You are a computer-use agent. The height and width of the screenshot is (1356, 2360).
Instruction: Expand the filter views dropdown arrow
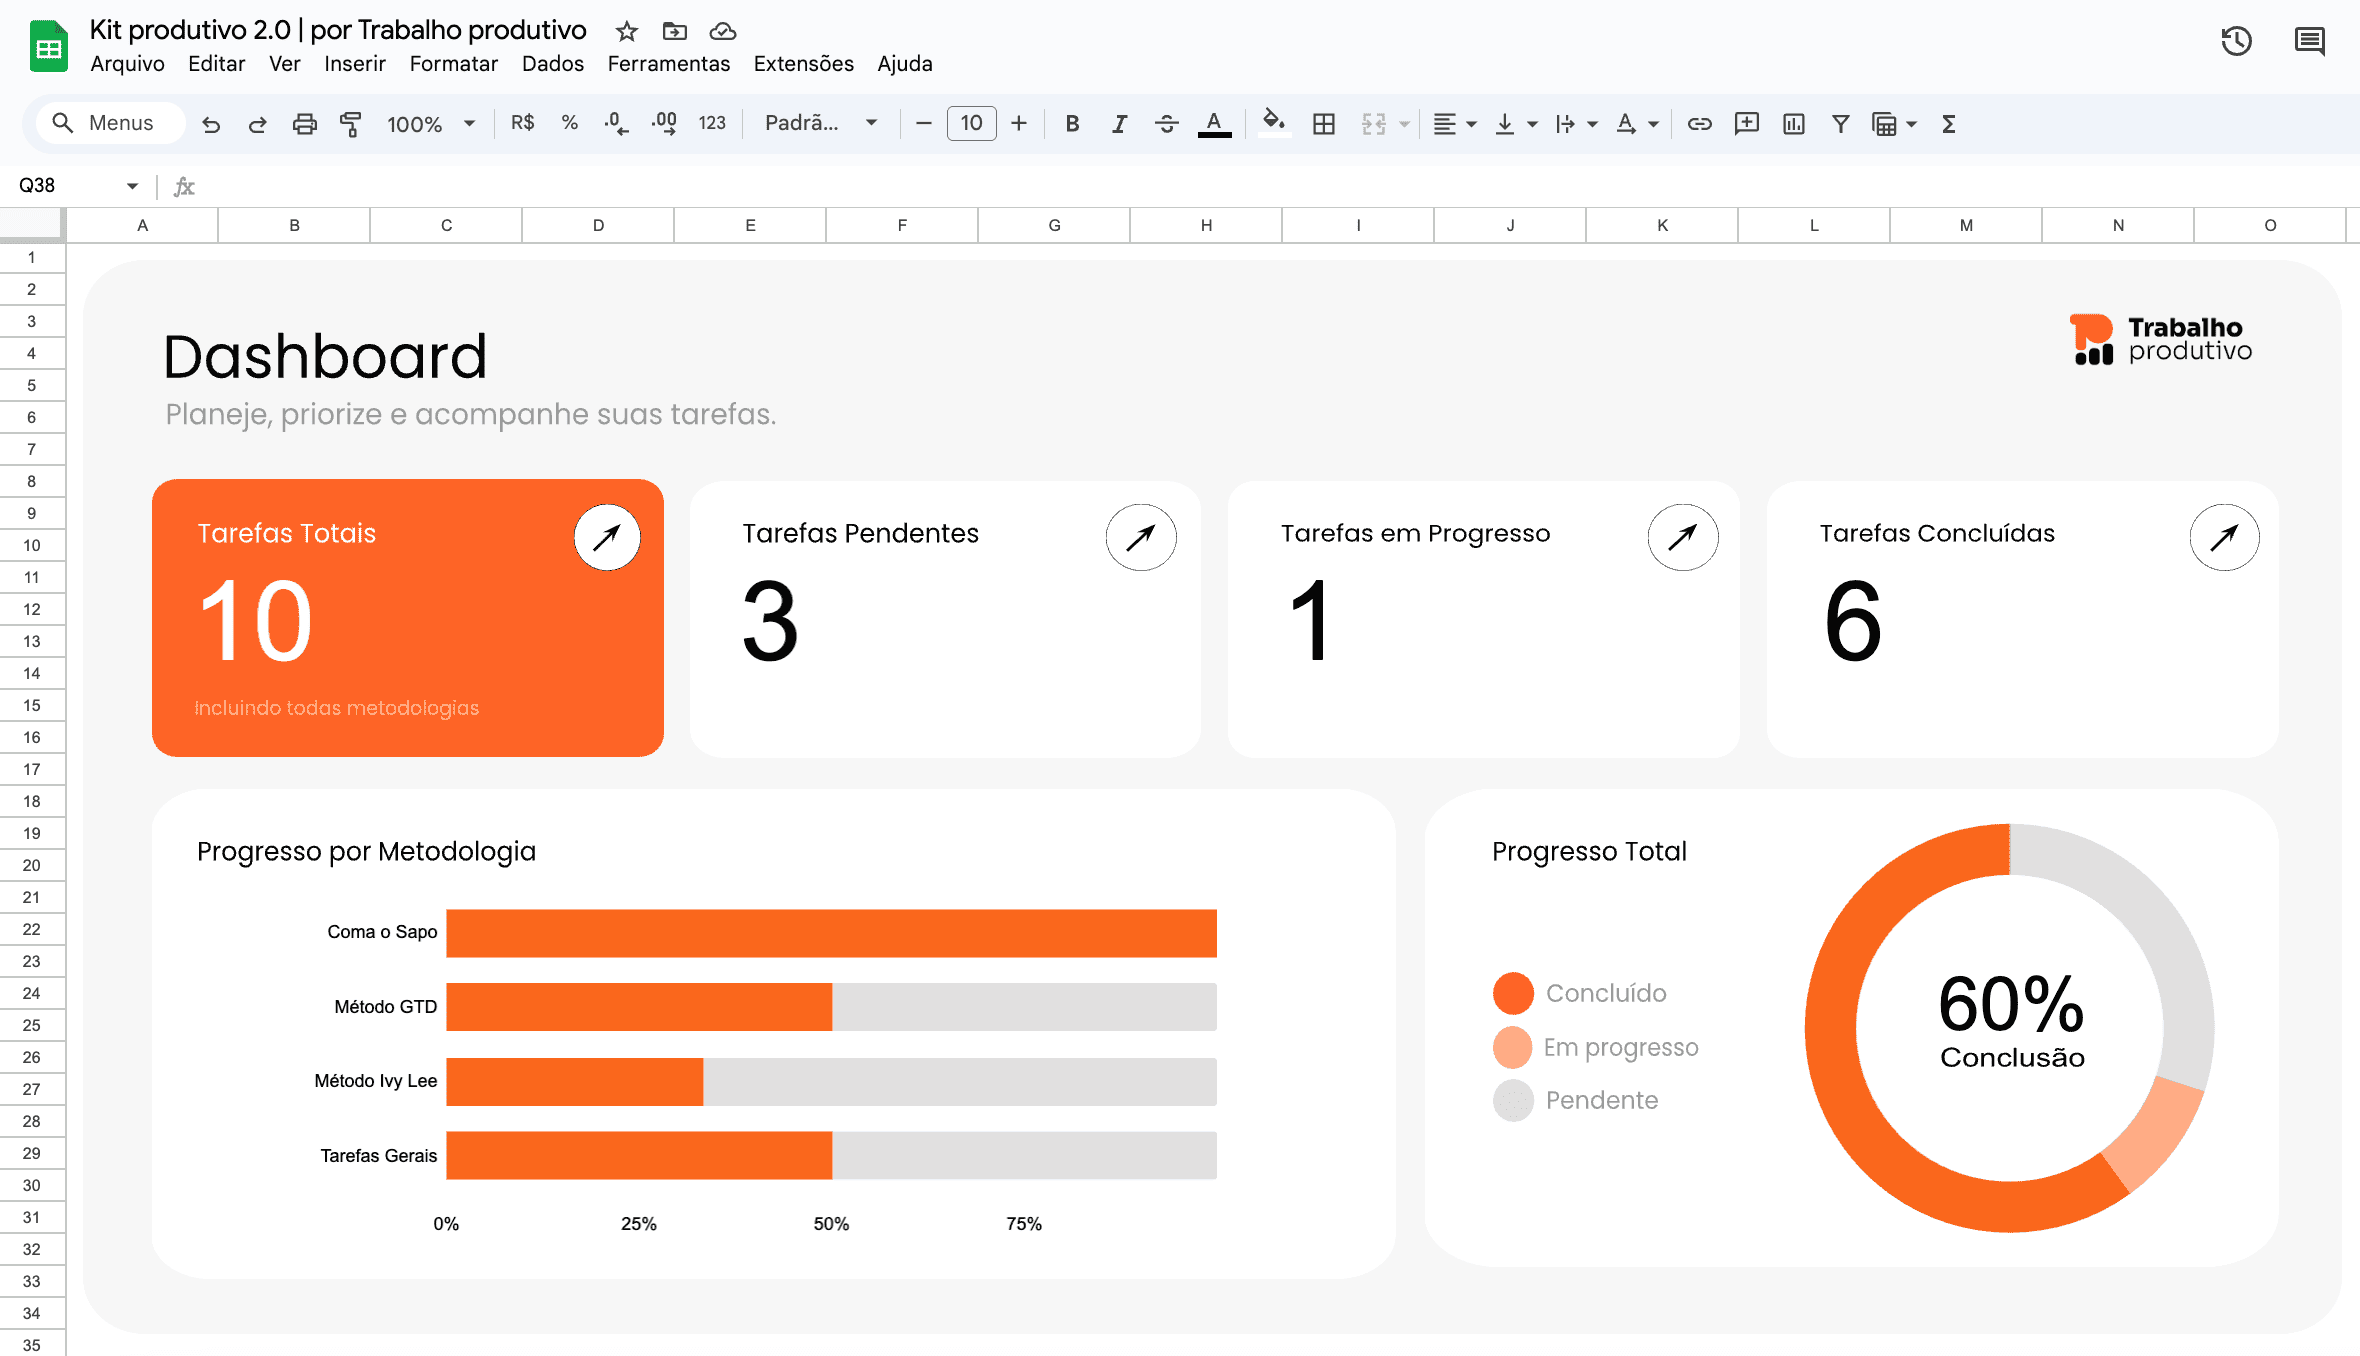1911,124
